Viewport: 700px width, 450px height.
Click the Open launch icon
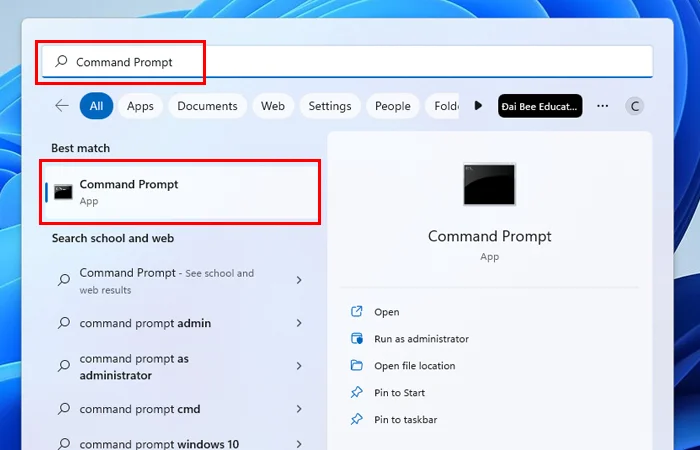[x=357, y=311]
